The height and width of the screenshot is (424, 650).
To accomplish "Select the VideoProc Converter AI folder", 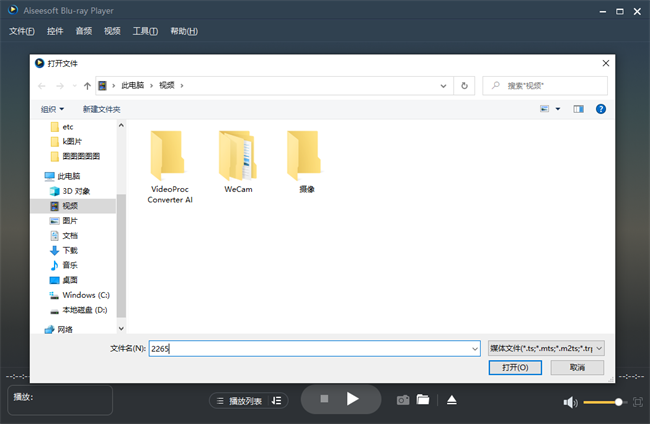I will (x=170, y=167).
